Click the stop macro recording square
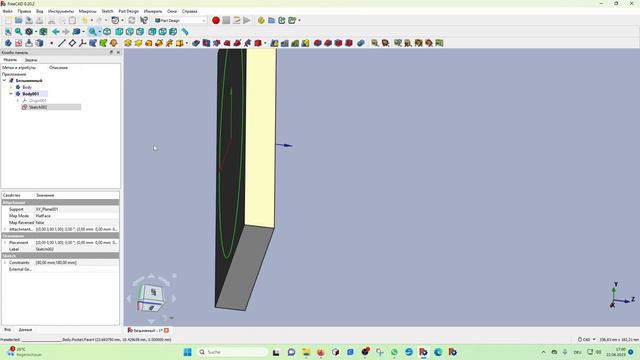The height and width of the screenshot is (360, 640). 226,20
